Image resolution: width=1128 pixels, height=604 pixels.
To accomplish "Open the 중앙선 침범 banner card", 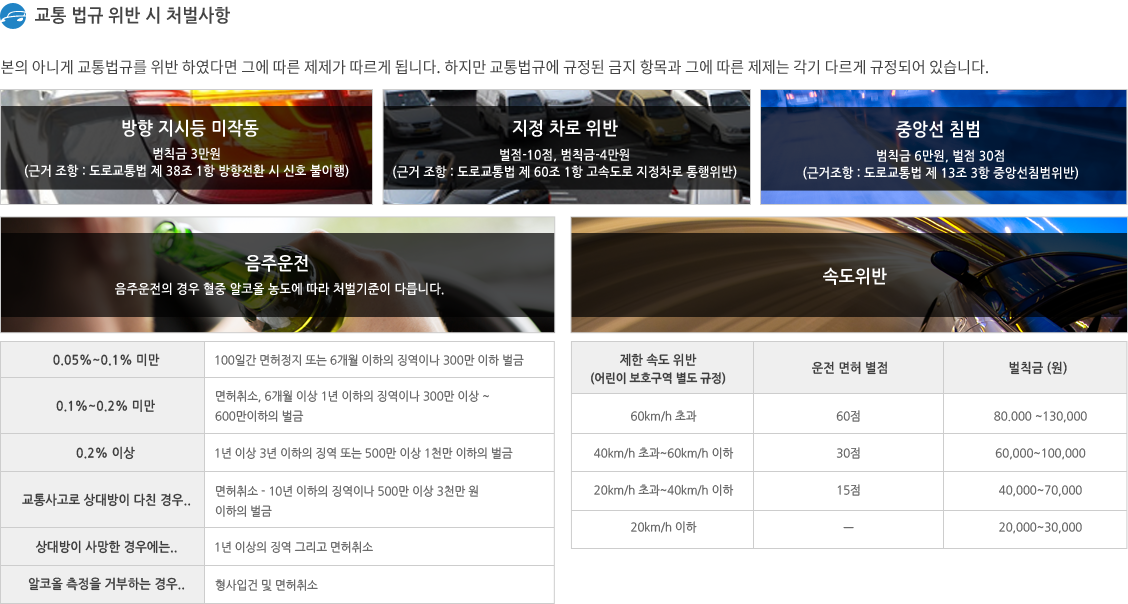I will 943,147.
